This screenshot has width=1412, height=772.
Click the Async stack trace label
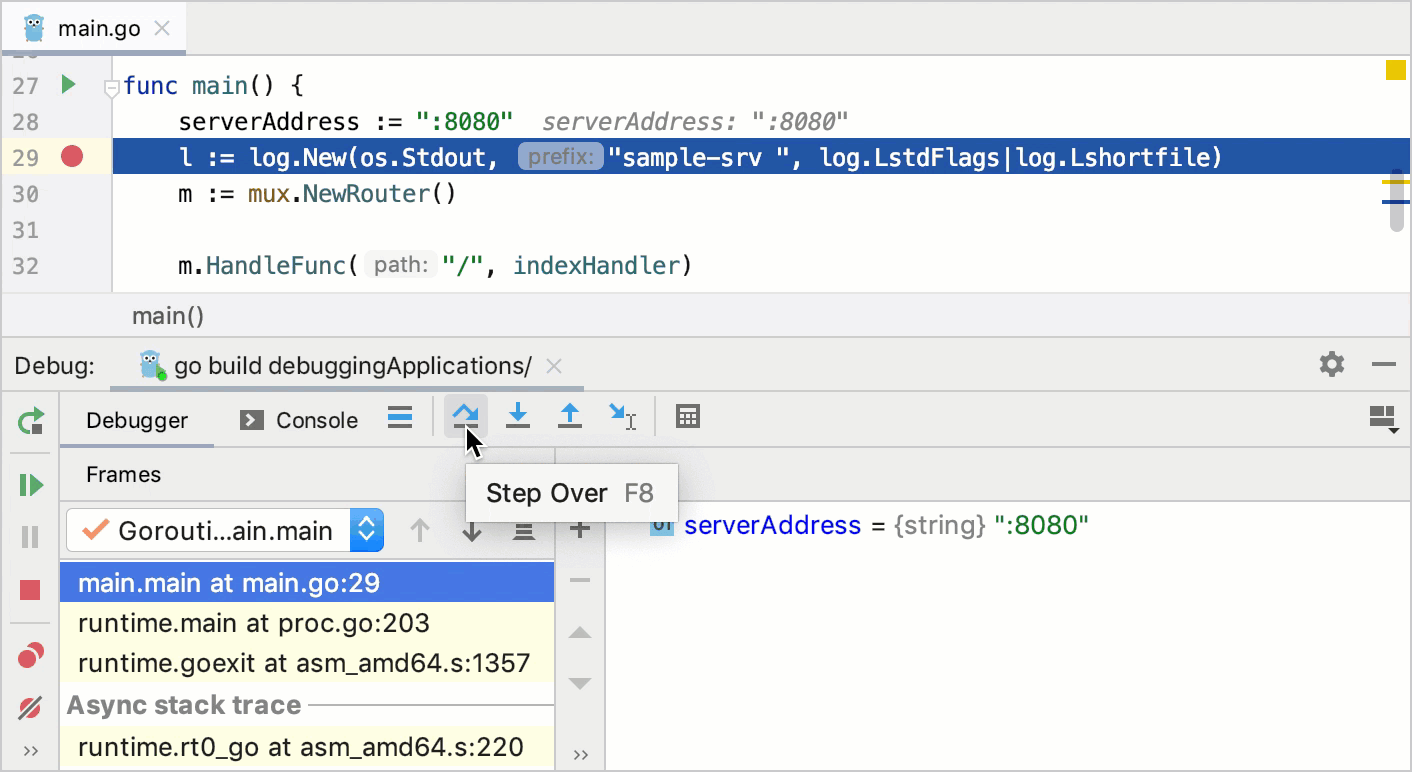pyautogui.click(x=184, y=705)
